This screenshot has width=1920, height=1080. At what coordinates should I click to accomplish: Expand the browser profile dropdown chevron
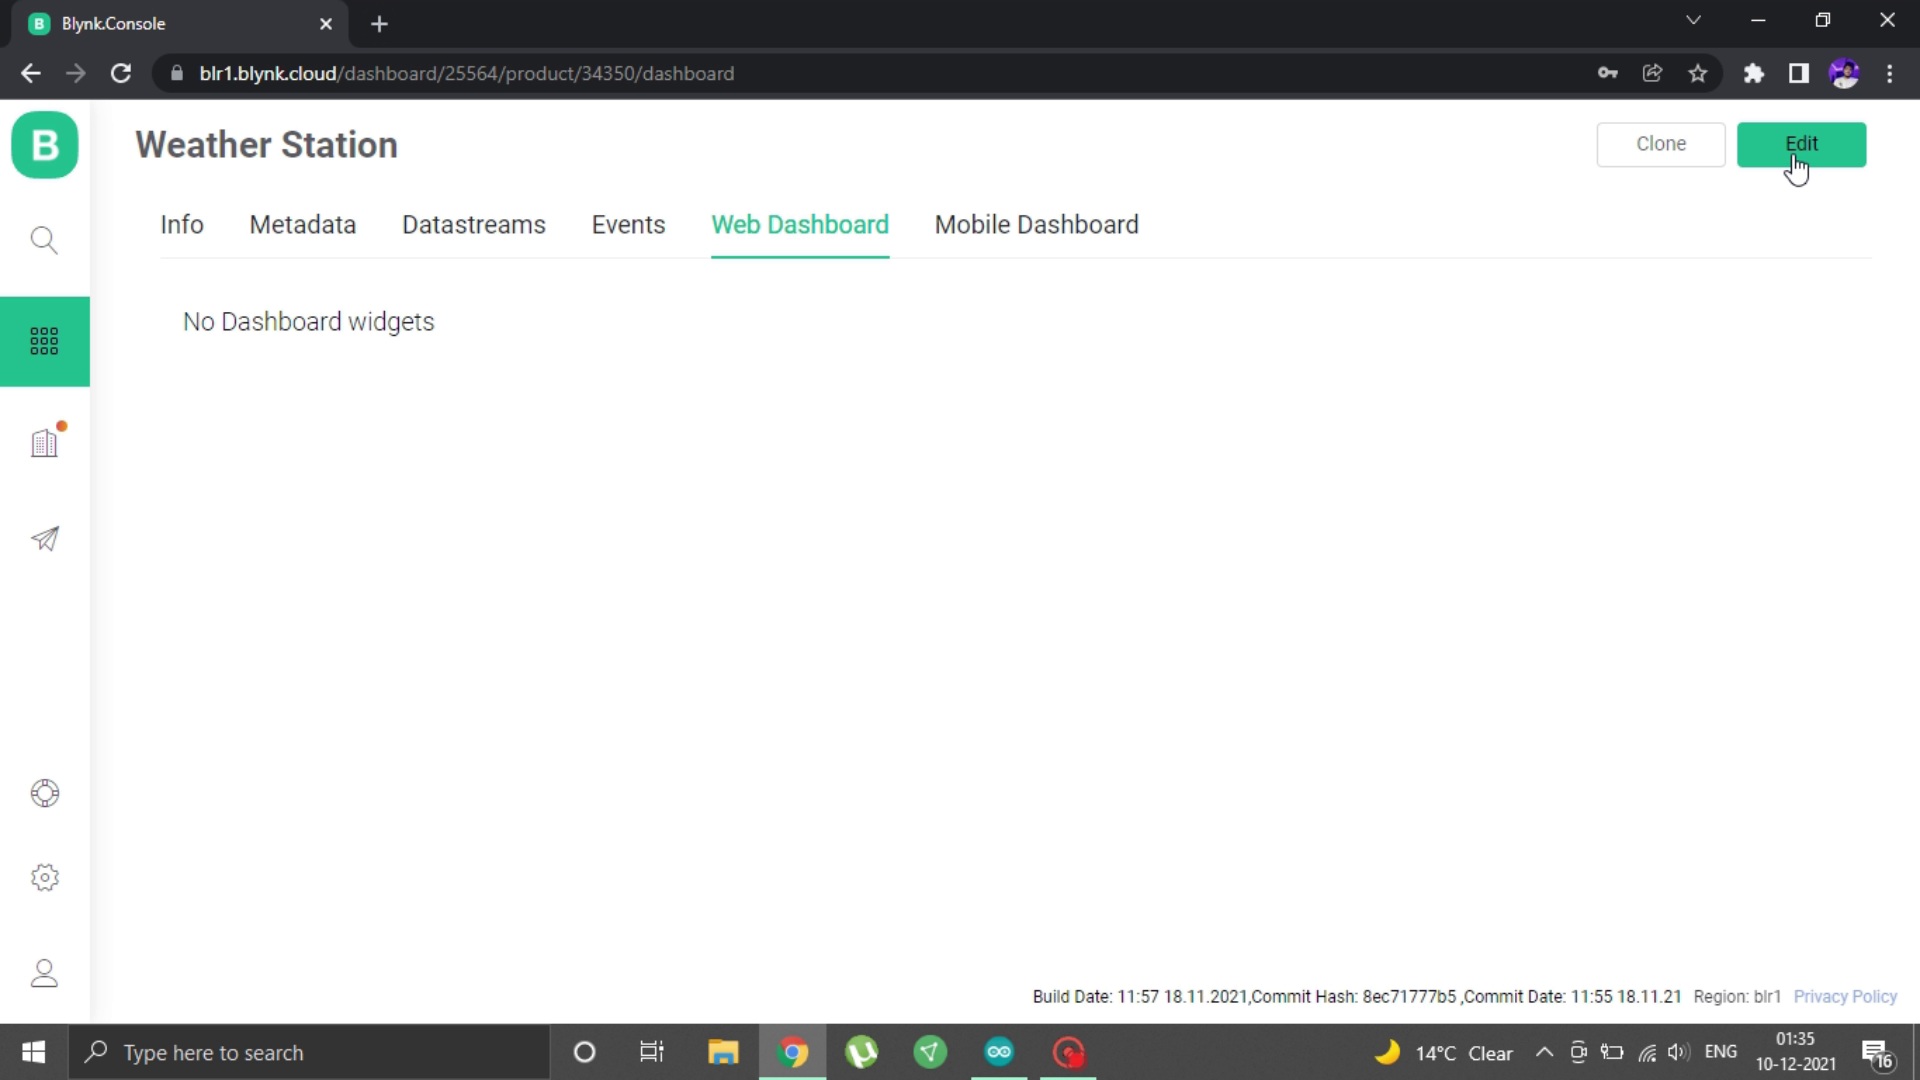click(1694, 19)
